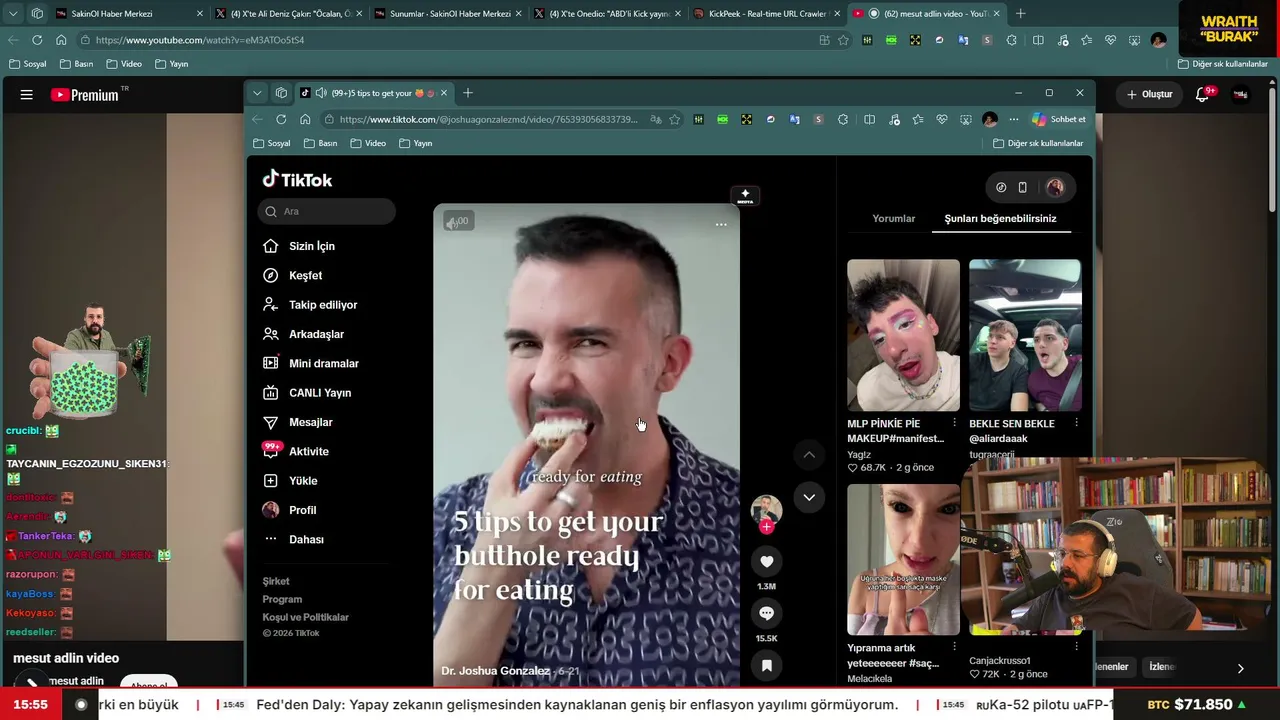This screenshot has height=720, width=1280.
Task: Switch to X'te Onedio browser tab
Action: tap(607, 14)
